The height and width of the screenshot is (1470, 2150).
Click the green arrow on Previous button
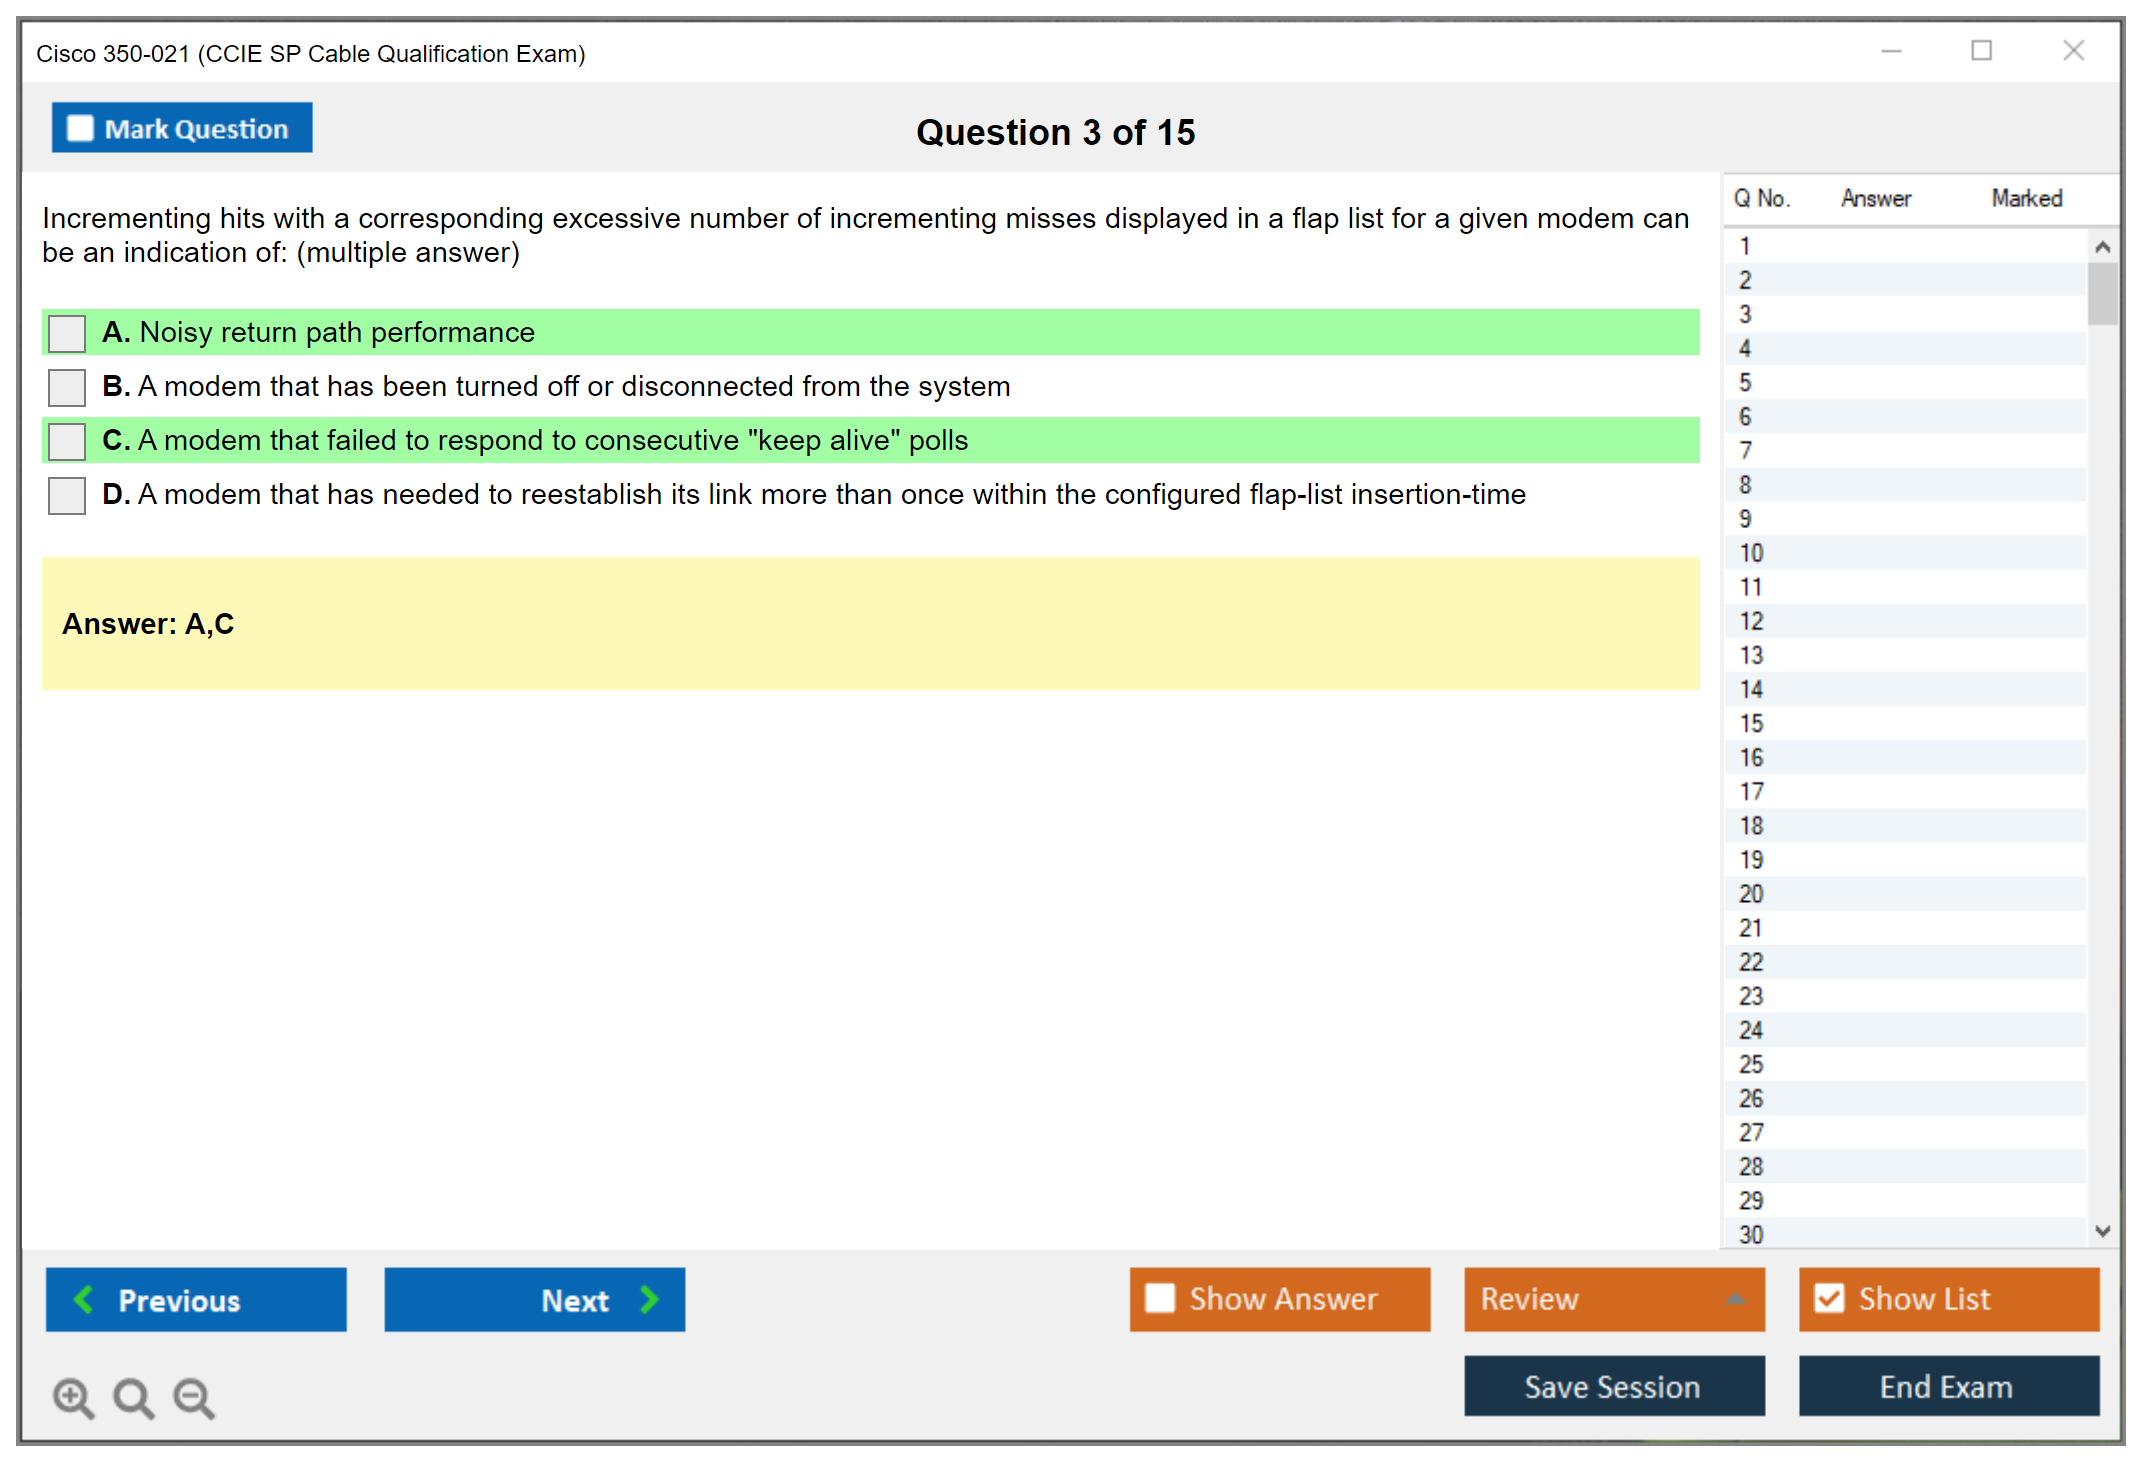84,1299
